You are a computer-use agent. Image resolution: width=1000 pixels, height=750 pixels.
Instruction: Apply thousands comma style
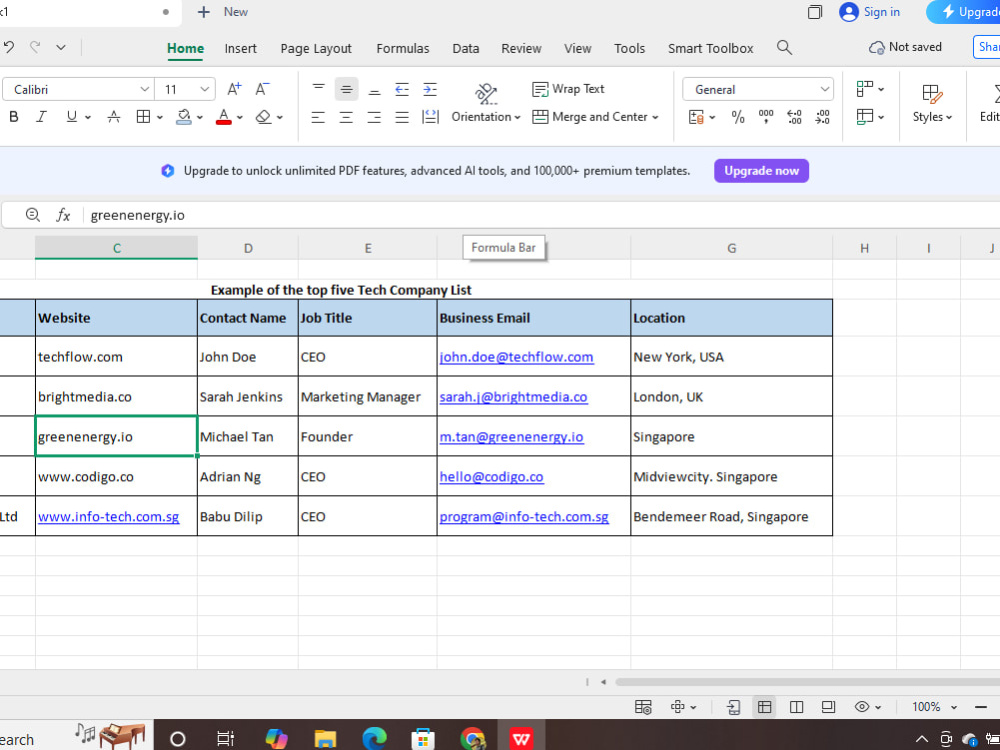pyautogui.click(x=766, y=117)
